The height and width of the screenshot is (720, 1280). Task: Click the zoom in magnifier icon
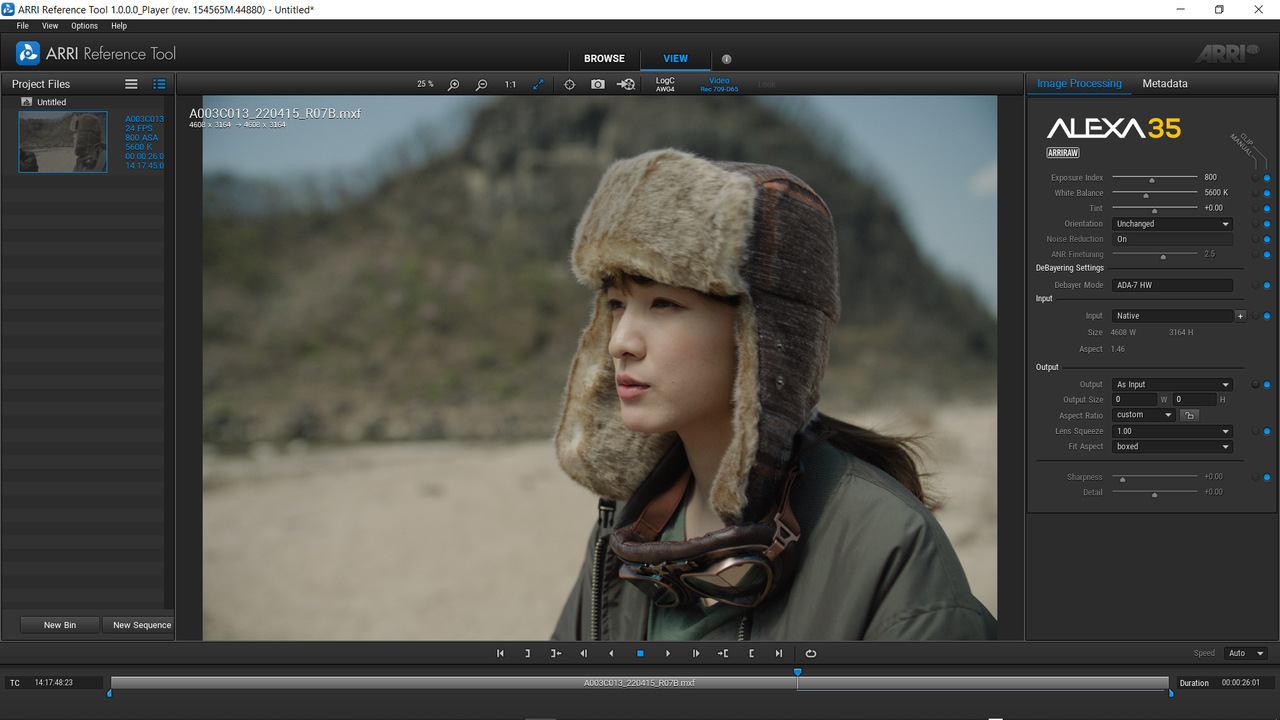pos(454,85)
